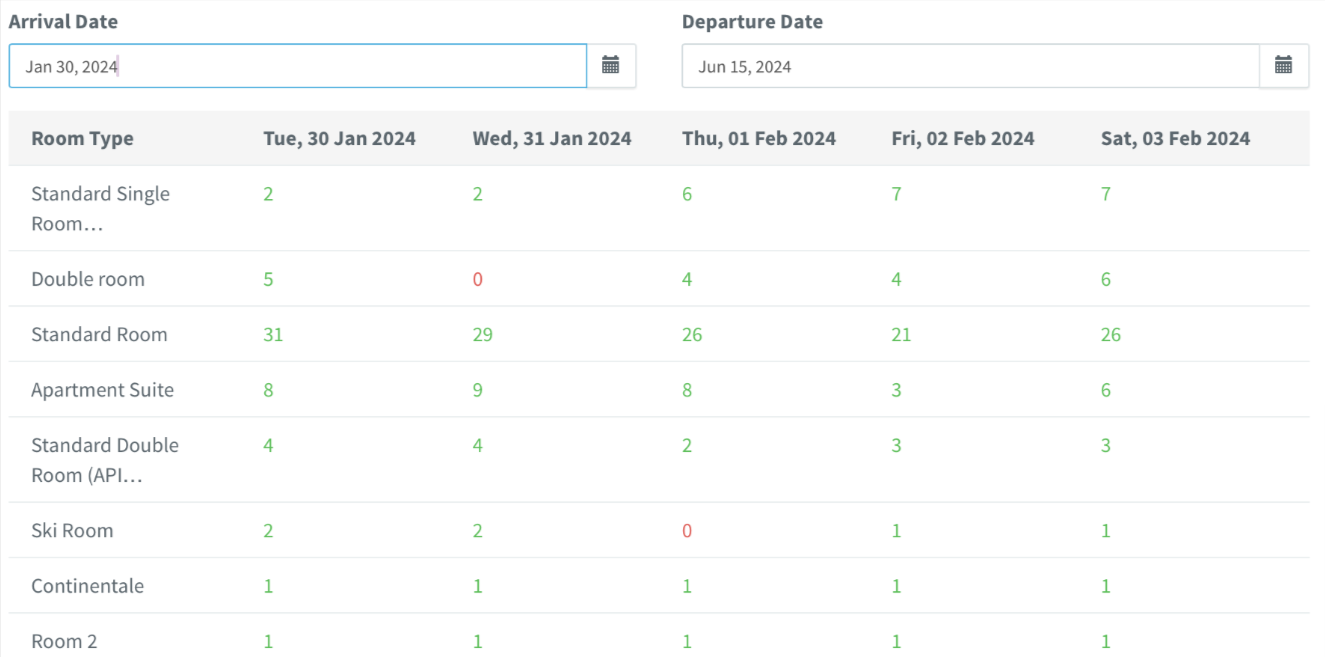
Task: Open the Arrival Date calendar picker icon
Action: [611, 66]
